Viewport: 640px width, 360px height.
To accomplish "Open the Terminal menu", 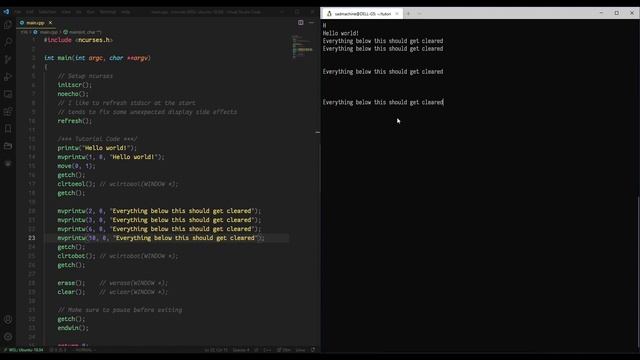I will click(108, 12).
